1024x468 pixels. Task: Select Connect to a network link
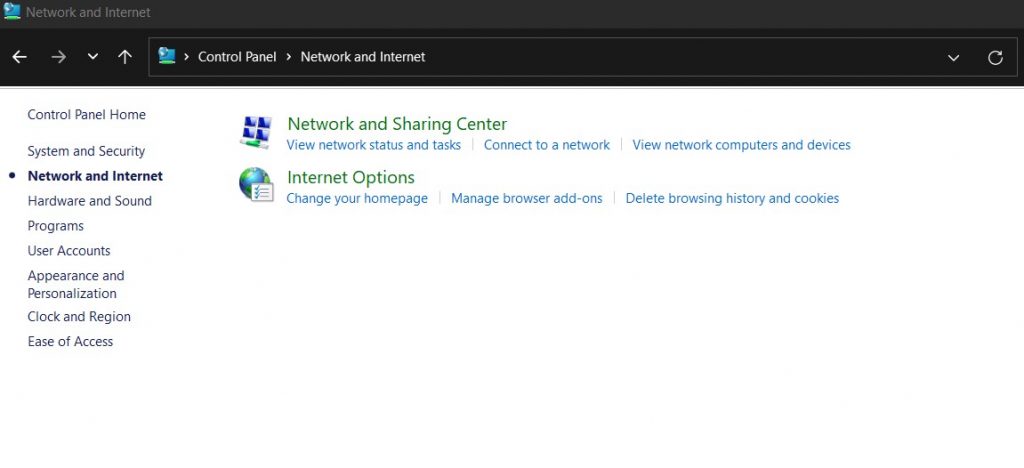coord(546,145)
